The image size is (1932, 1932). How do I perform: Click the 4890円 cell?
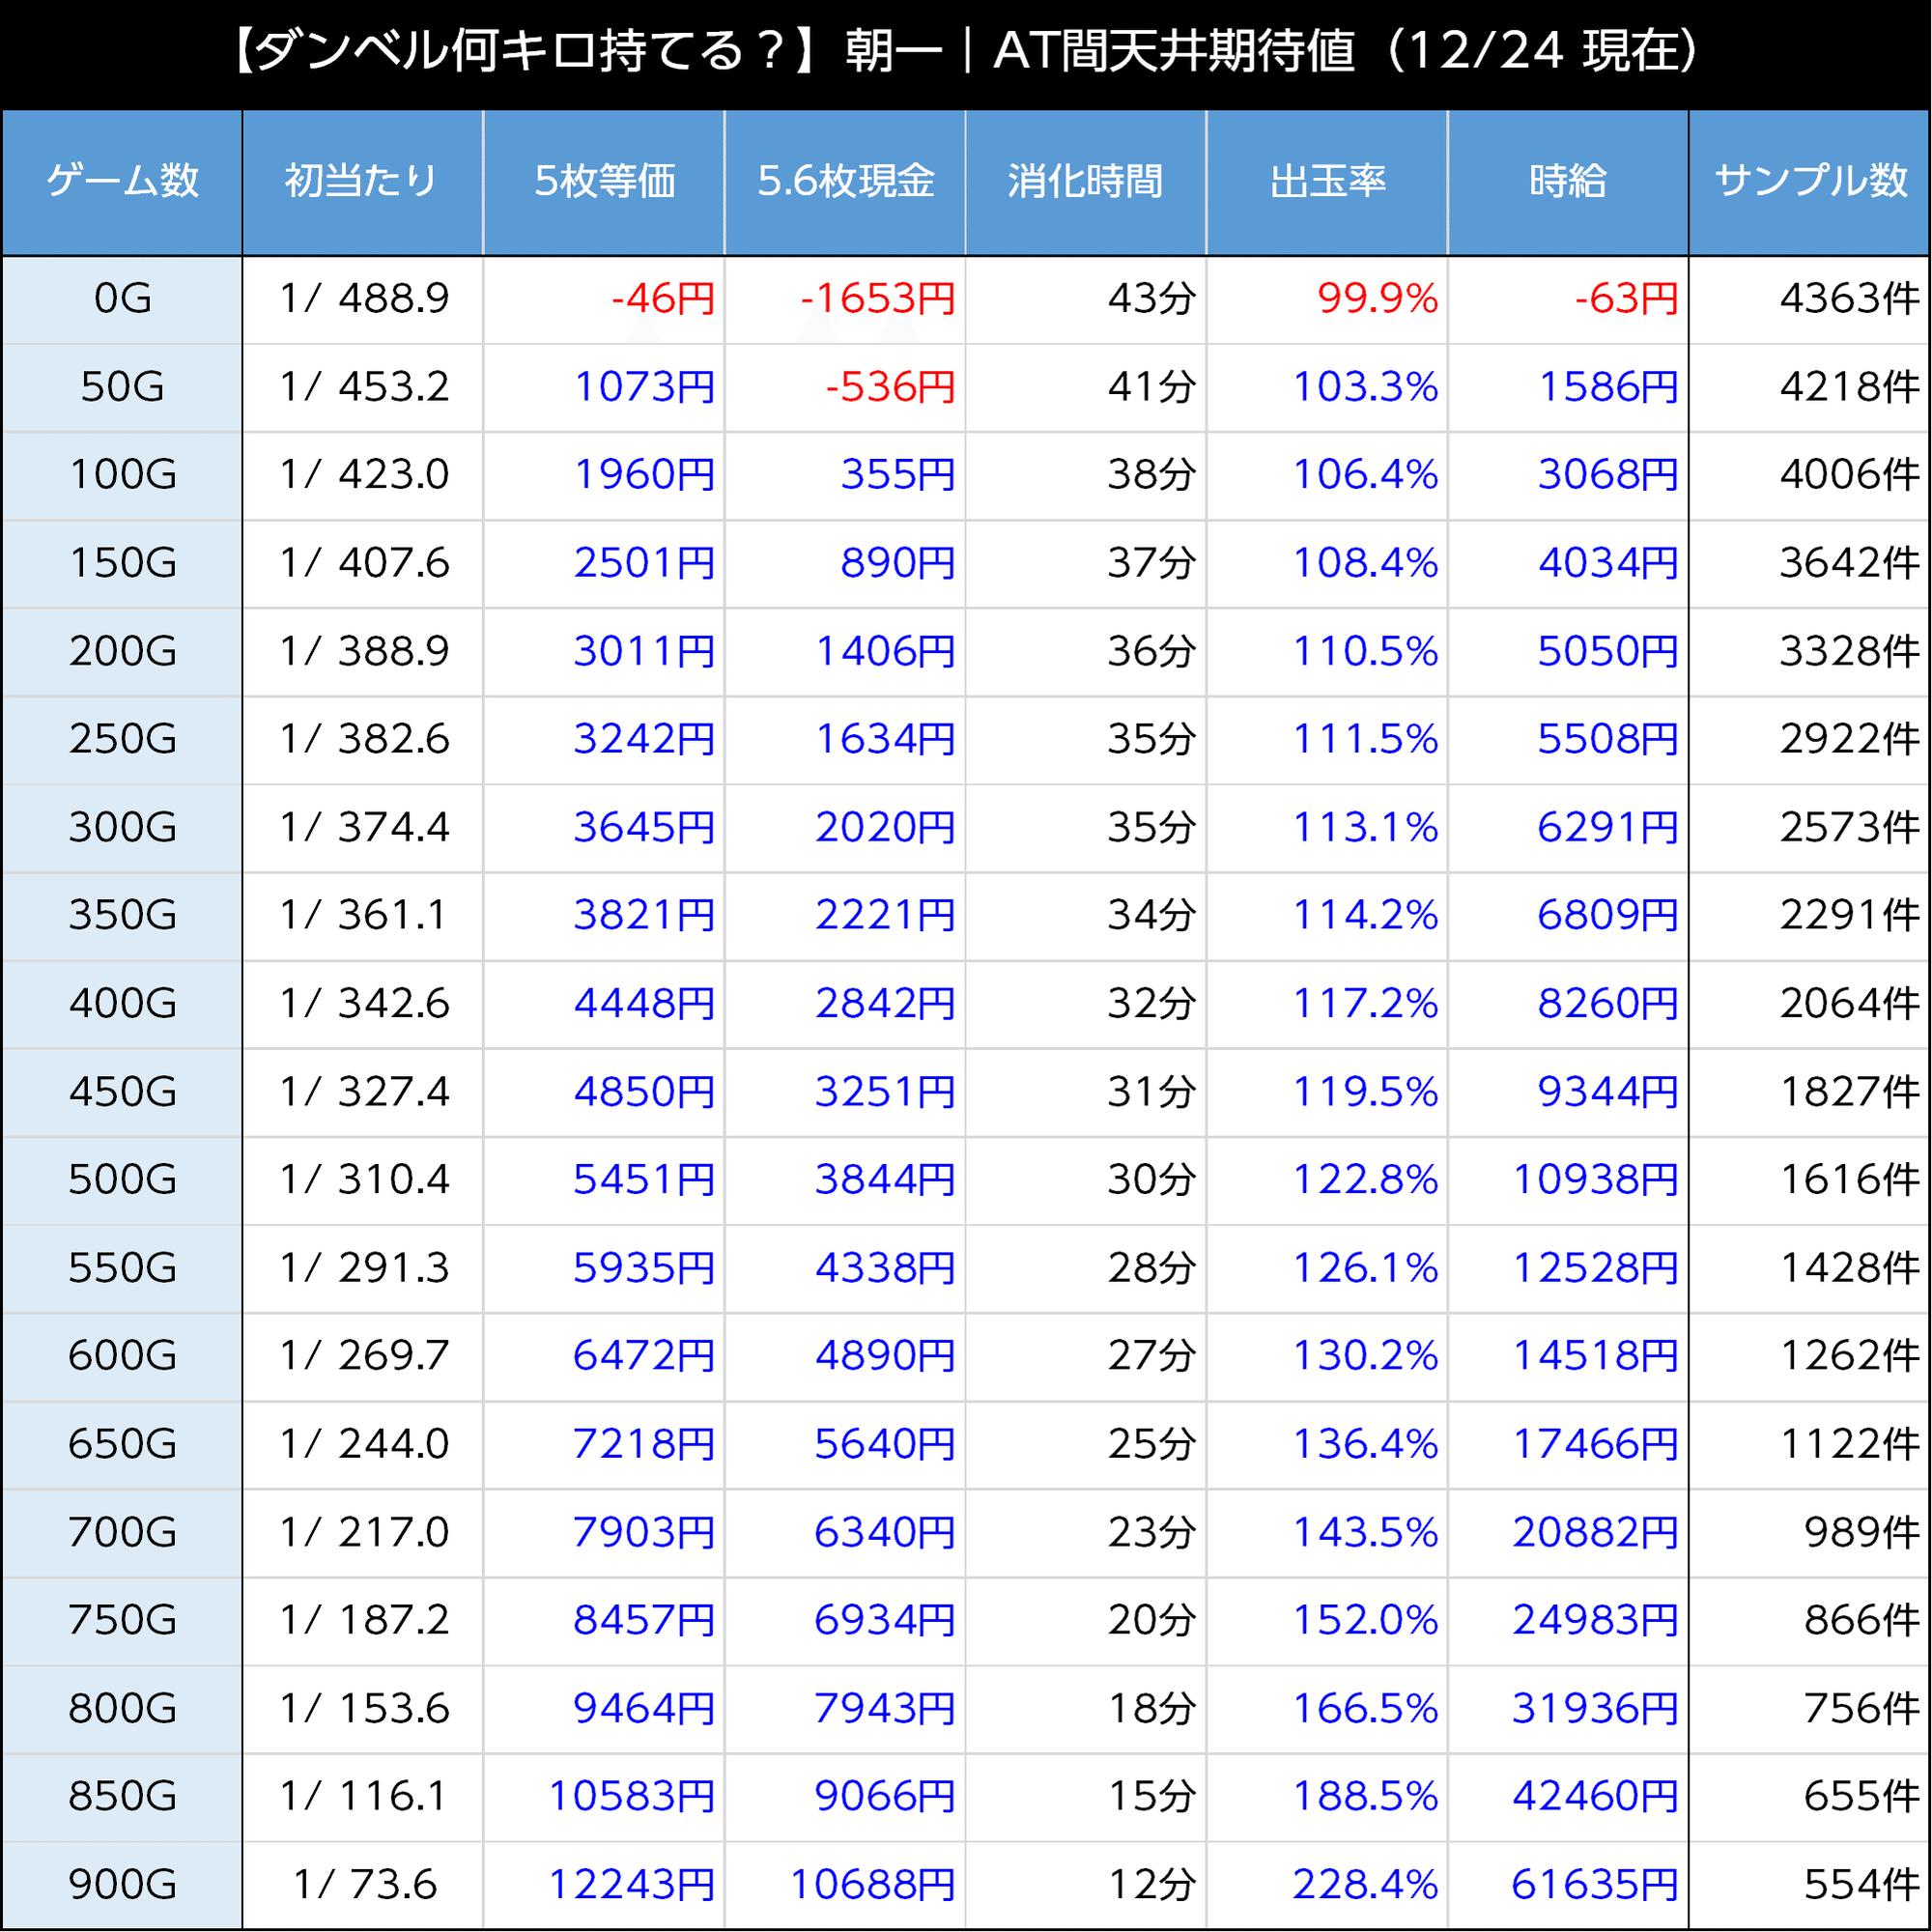click(x=845, y=1357)
